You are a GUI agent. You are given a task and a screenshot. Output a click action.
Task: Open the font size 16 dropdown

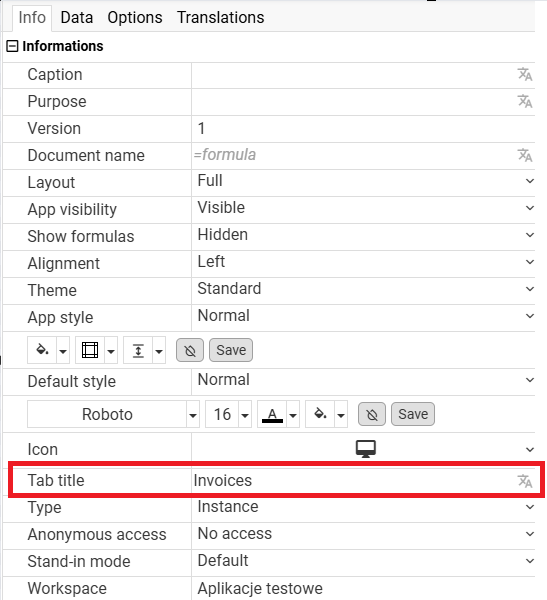pyautogui.click(x=245, y=415)
